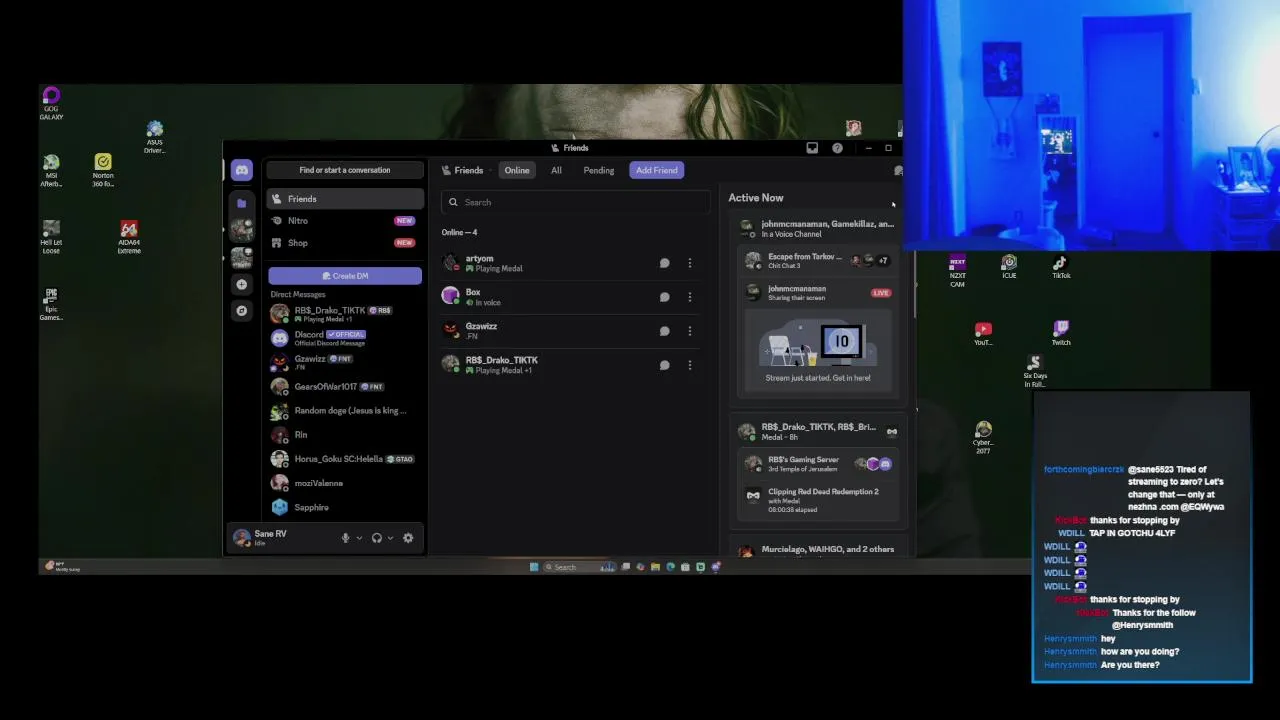This screenshot has height=720, width=1280.
Task: Click Clipping Red Dead Redemption 2 entry
Action: coord(818,500)
